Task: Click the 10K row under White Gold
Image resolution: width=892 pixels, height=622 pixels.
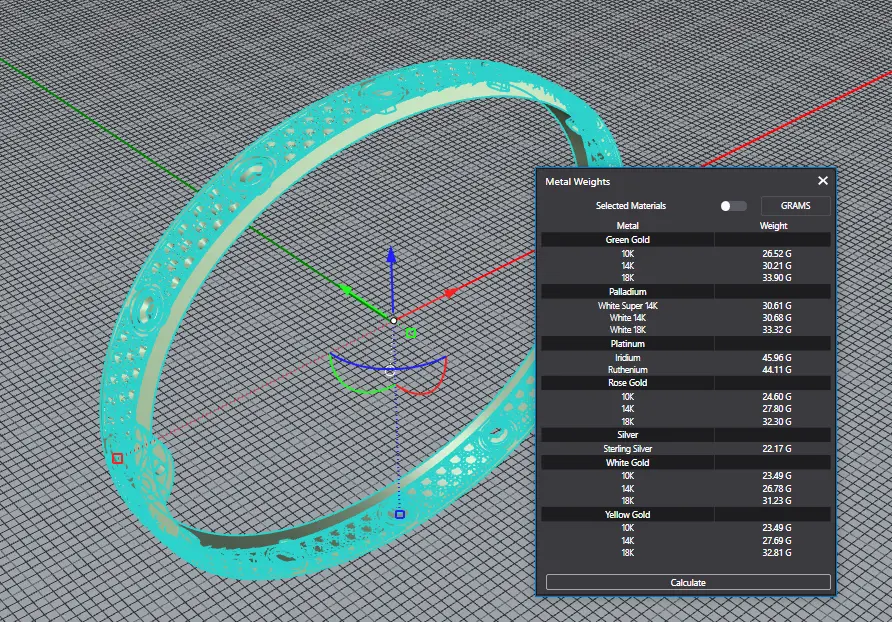Action: 686,476
